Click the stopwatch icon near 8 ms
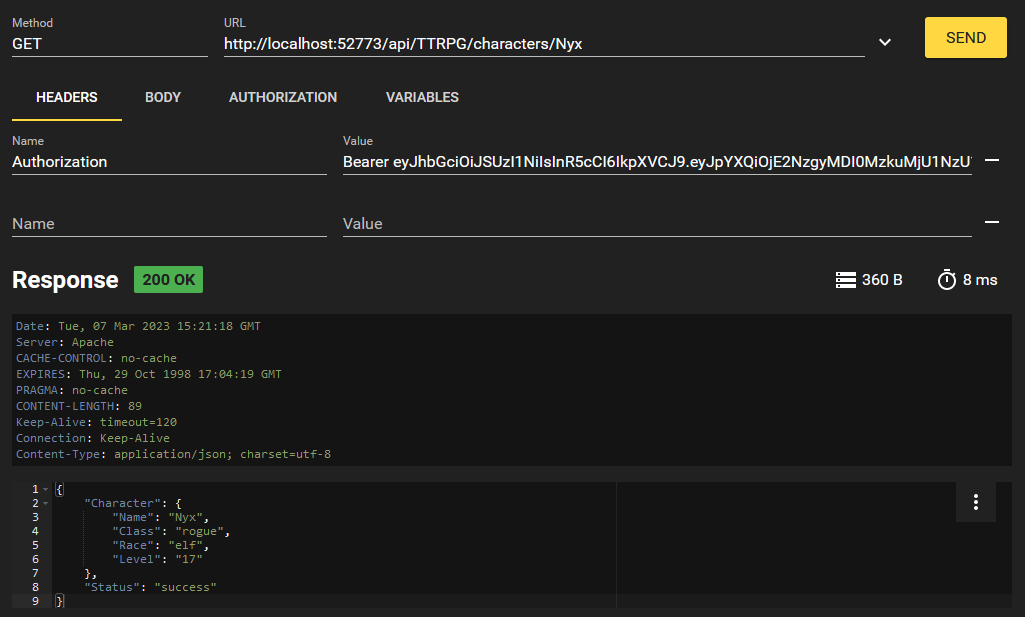This screenshot has width=1025, height=617. pyautogui.click(x=947, y=280)
